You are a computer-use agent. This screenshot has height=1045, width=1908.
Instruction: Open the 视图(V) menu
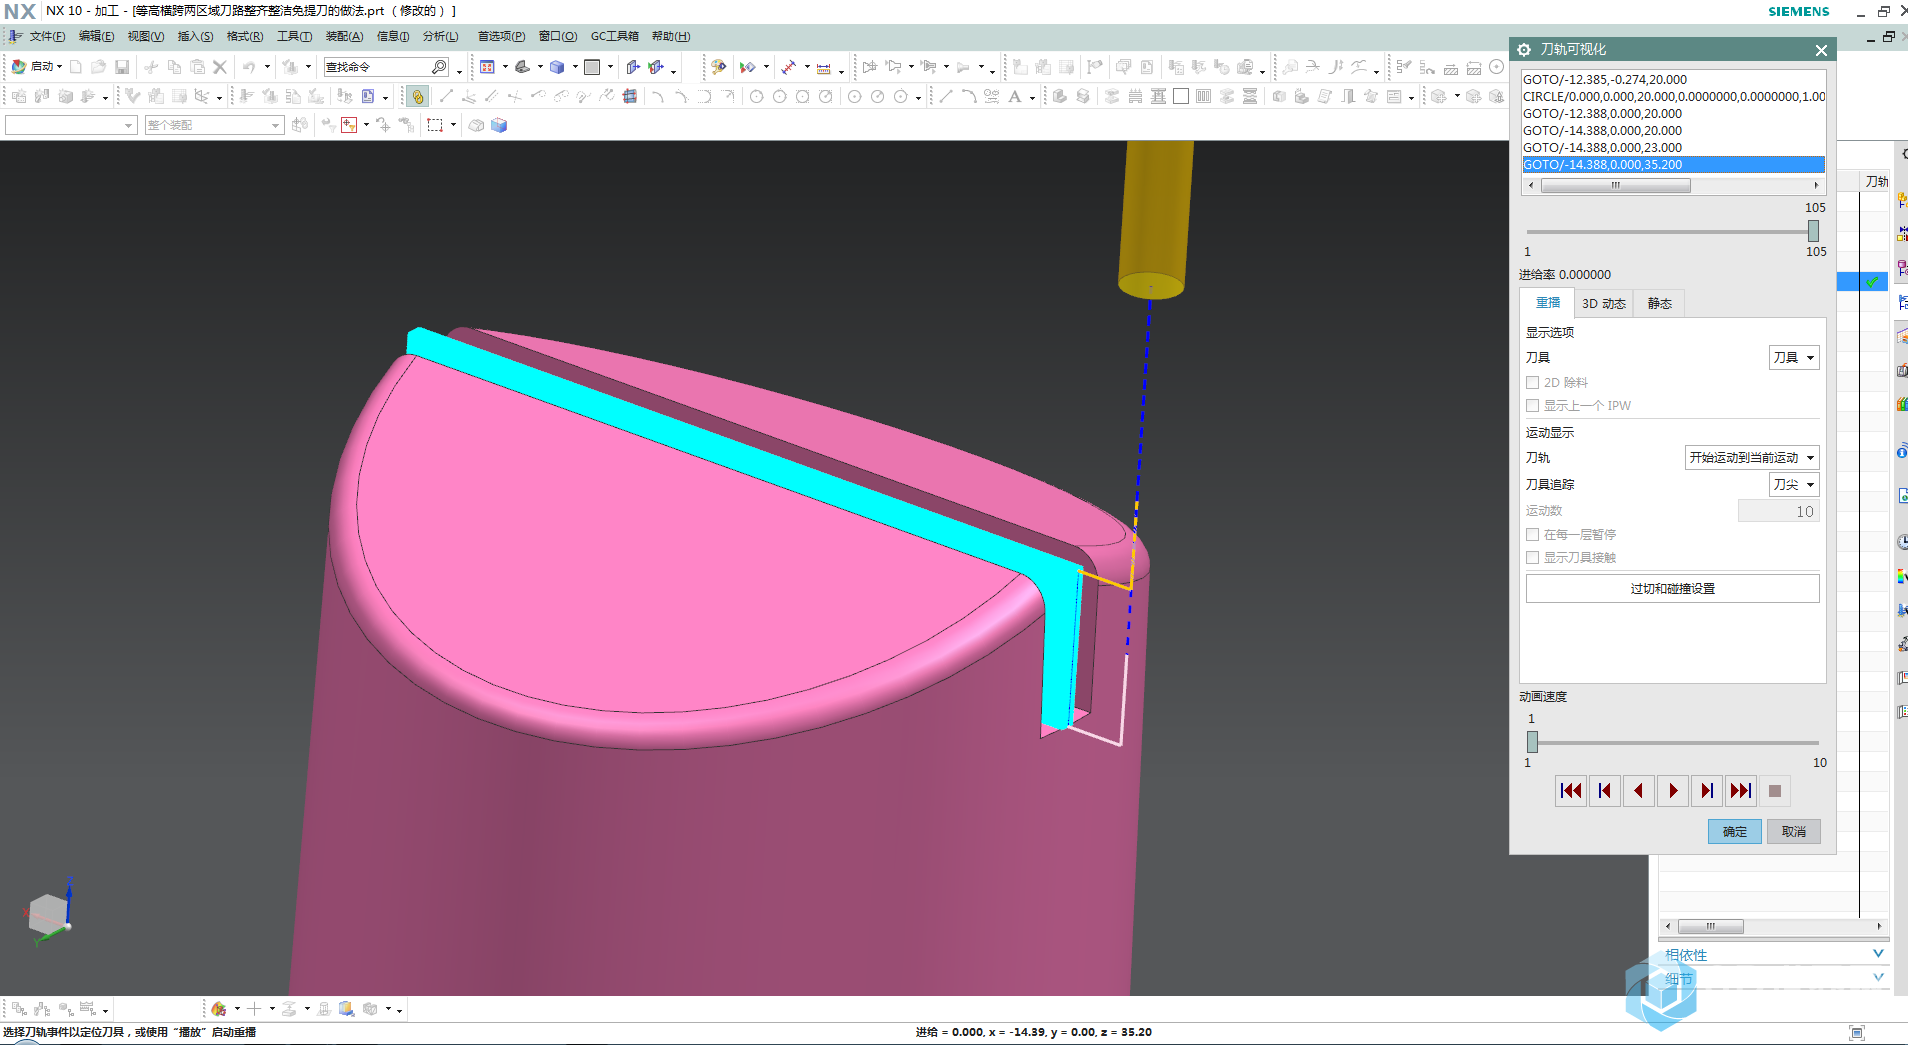pyautogui.click(x=145, y=36)
